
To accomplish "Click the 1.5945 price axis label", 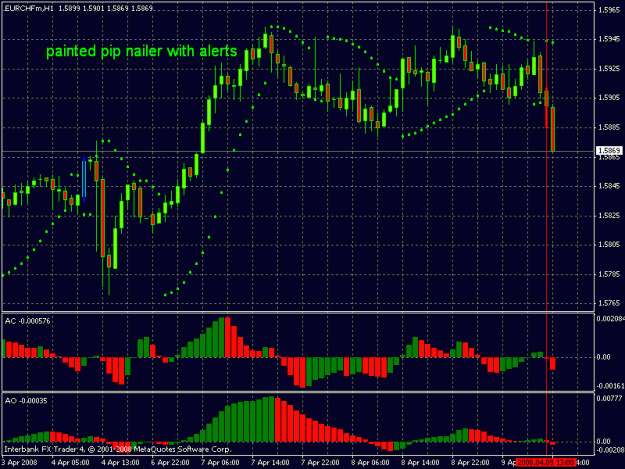I will pyautogui.click(x=609, y=39).
